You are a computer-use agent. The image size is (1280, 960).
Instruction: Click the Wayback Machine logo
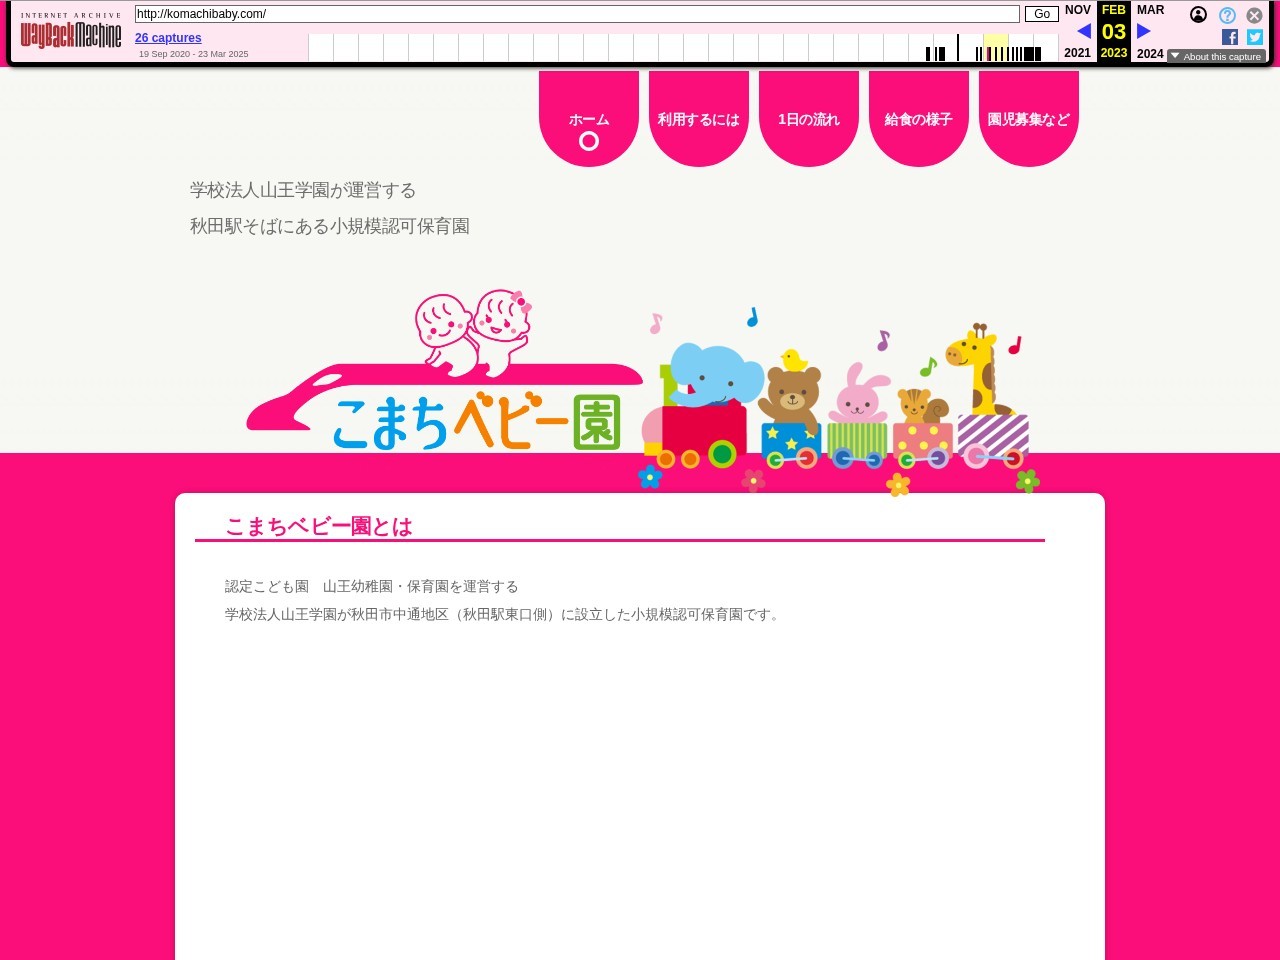point(71,35)
